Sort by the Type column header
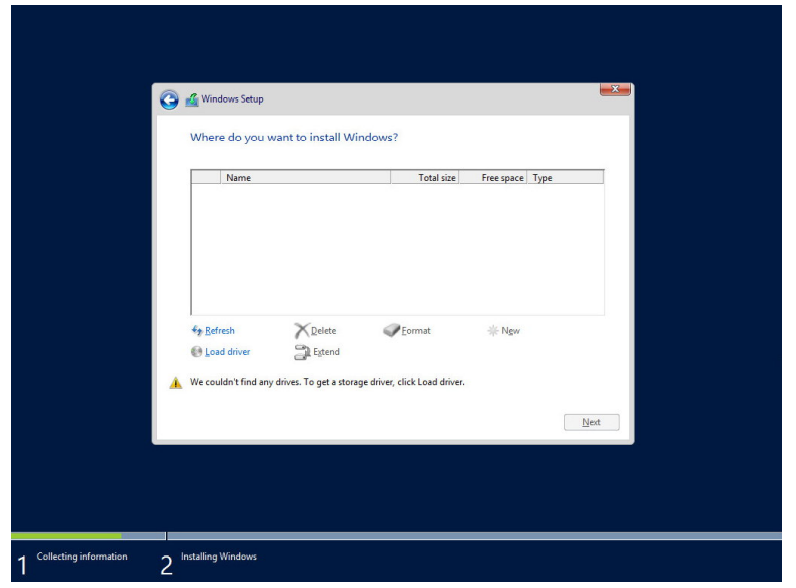The width and height of the screenshot is (796, 588). click(x=565, y=177)
